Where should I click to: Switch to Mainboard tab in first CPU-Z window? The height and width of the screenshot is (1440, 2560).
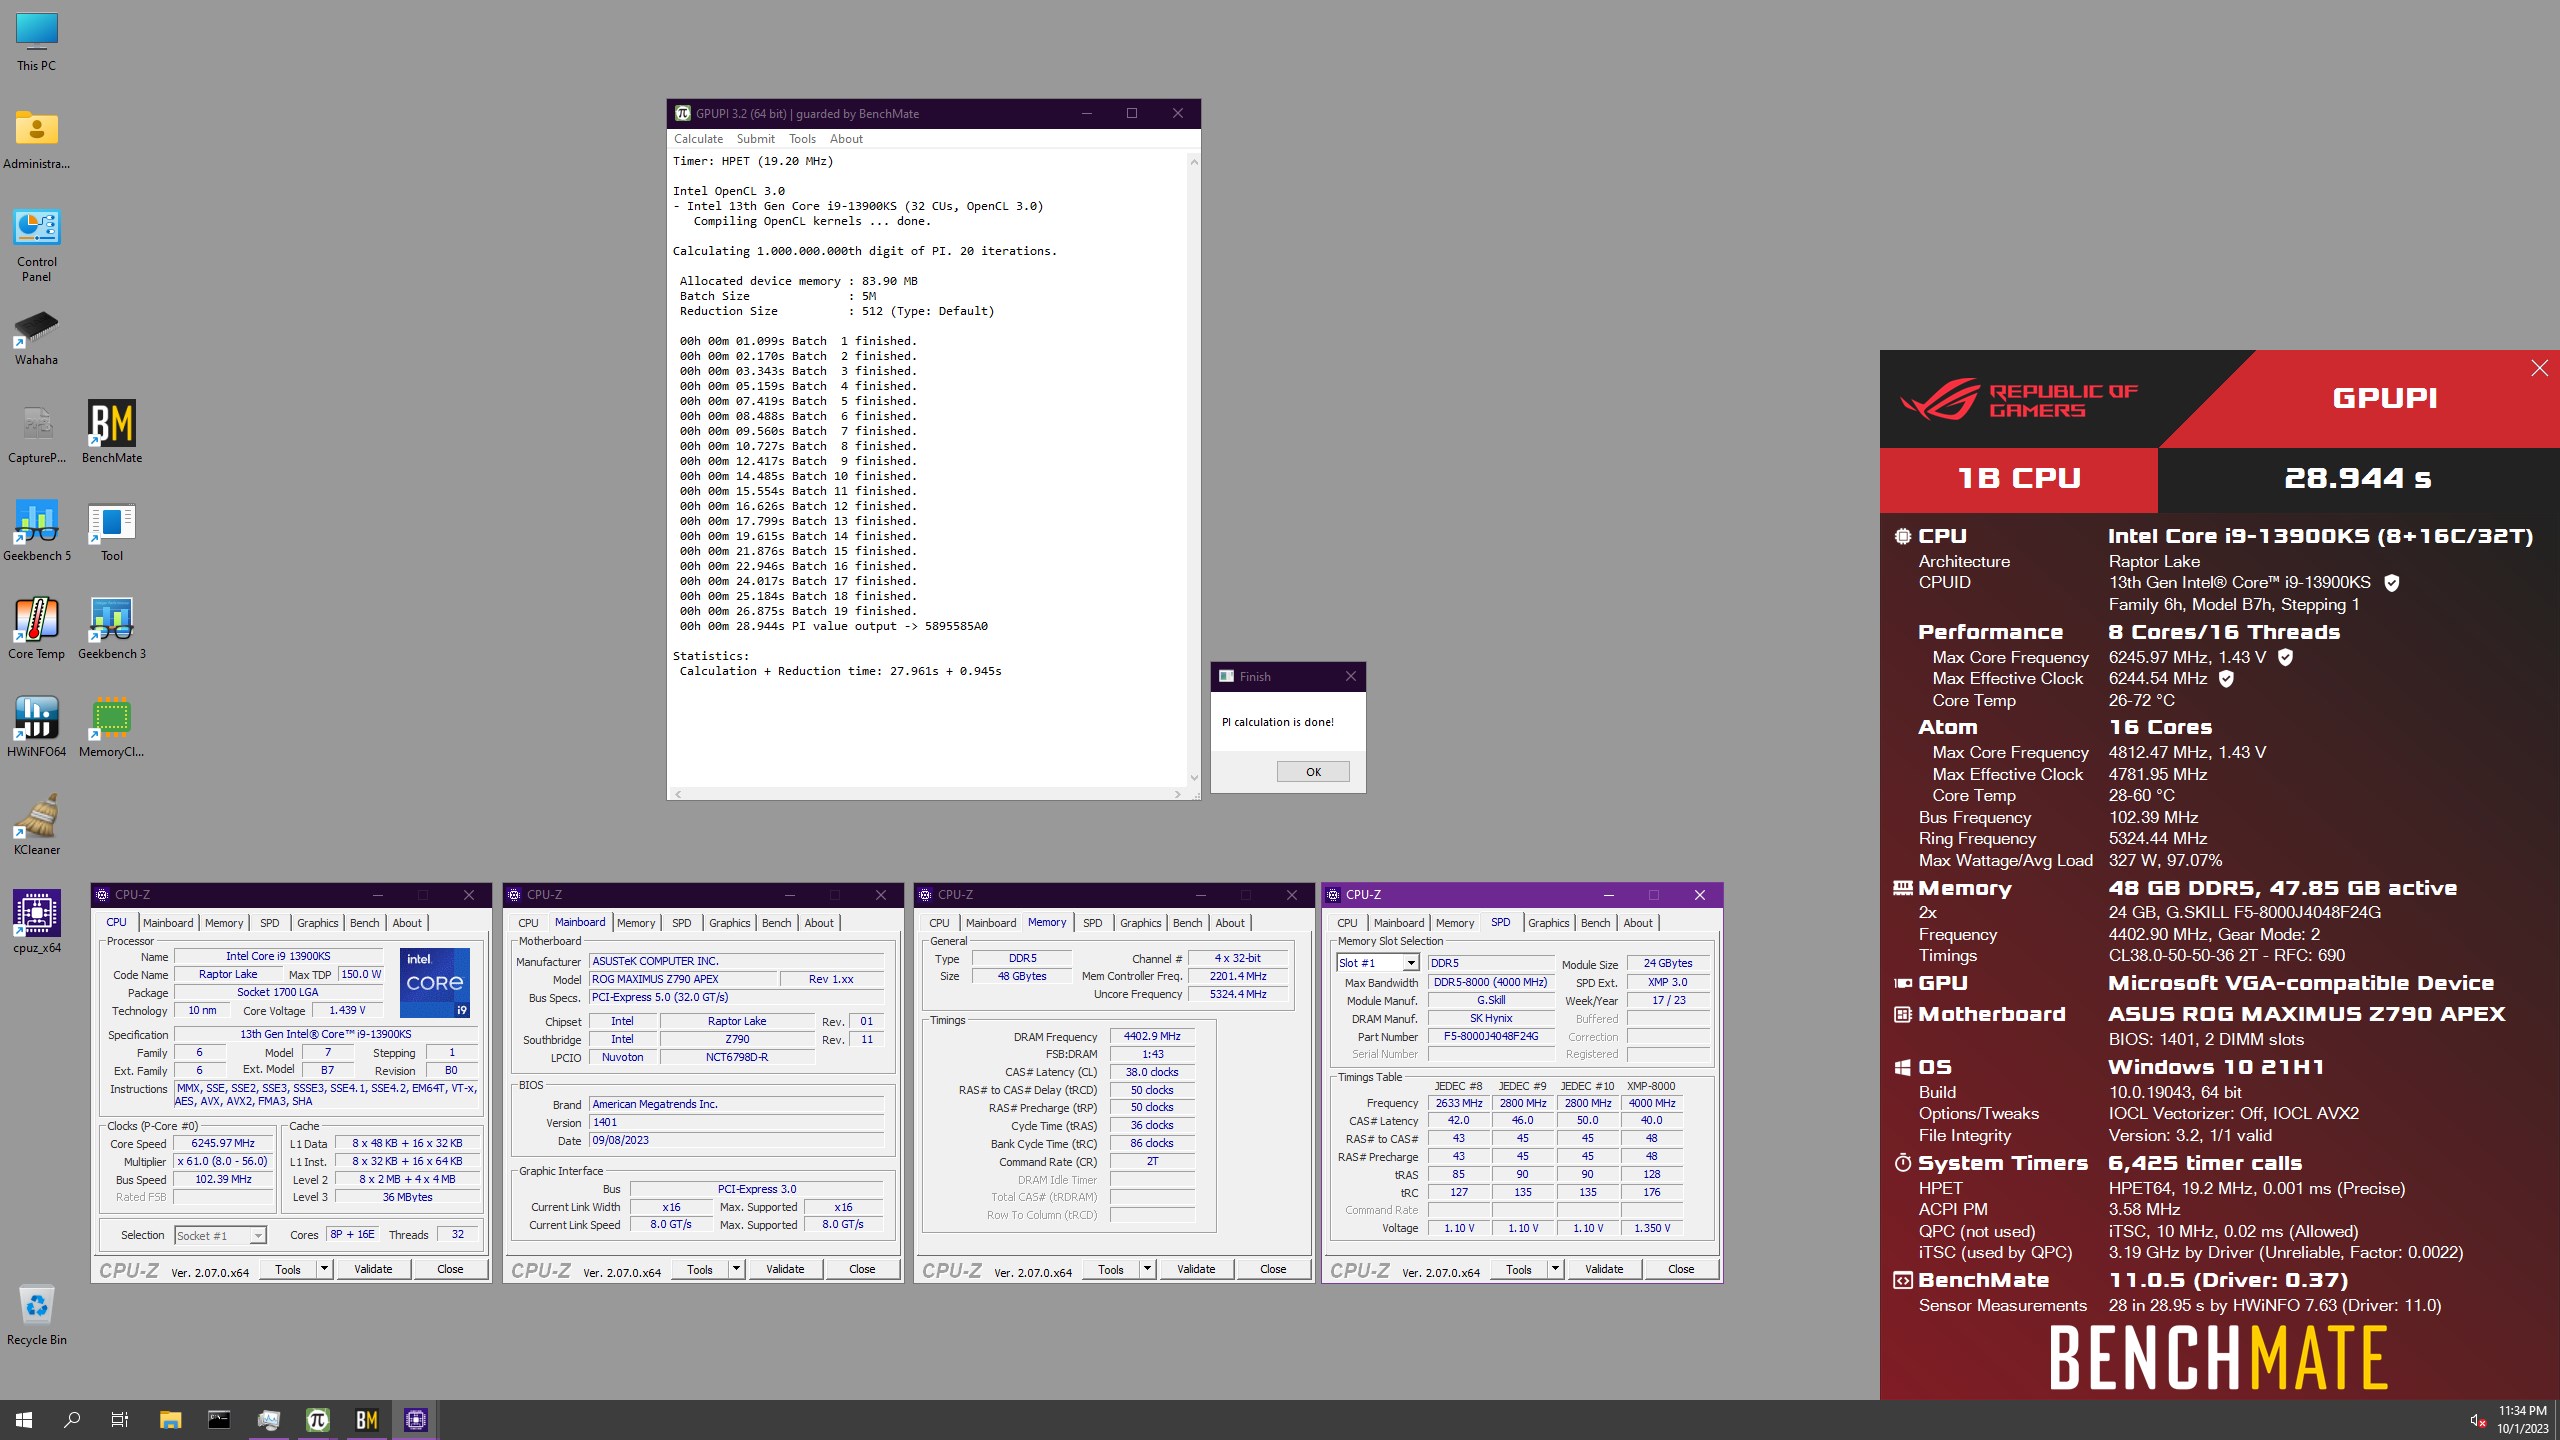tap(168, 923)
